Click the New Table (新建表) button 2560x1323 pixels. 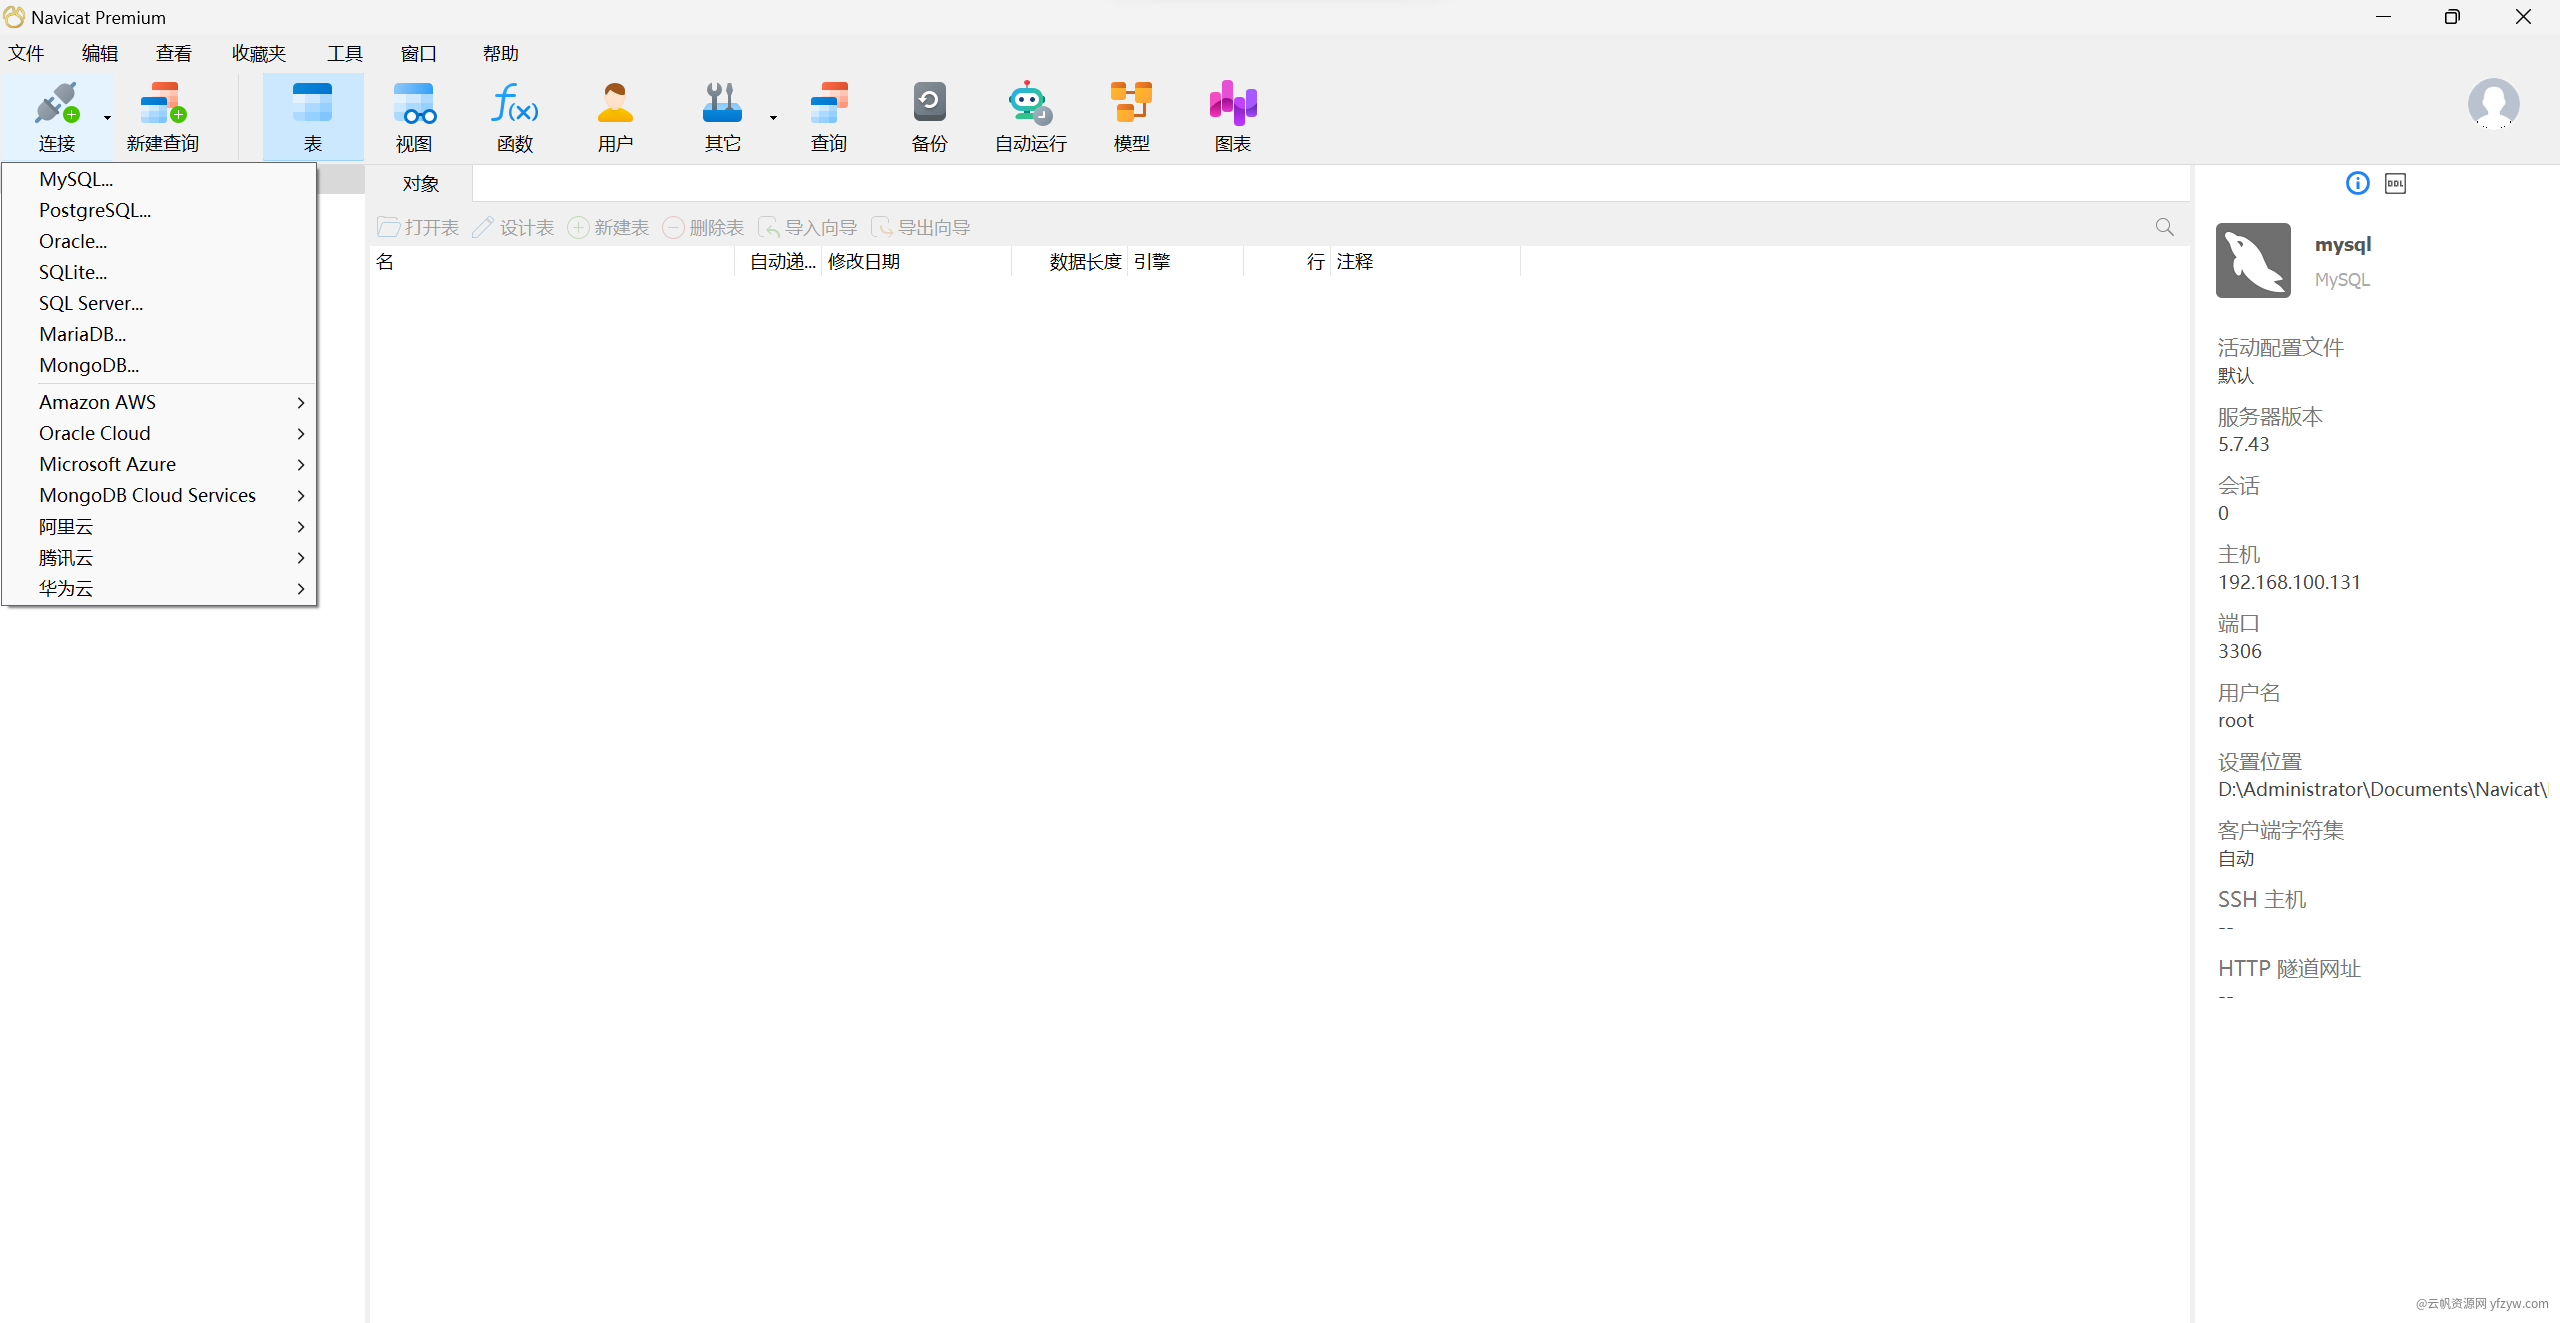608,227
